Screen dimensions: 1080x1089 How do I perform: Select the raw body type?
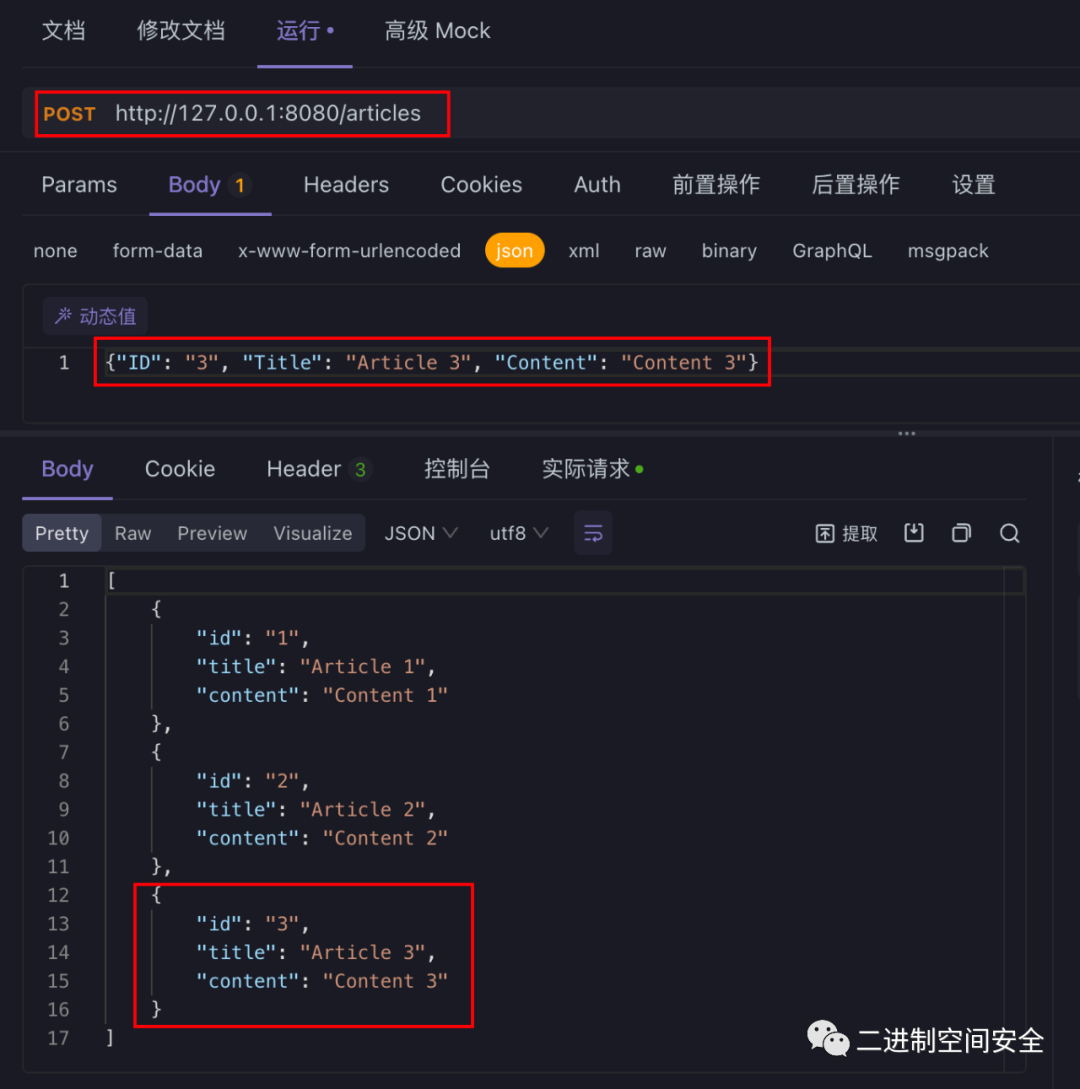click(x=650, y=251)
